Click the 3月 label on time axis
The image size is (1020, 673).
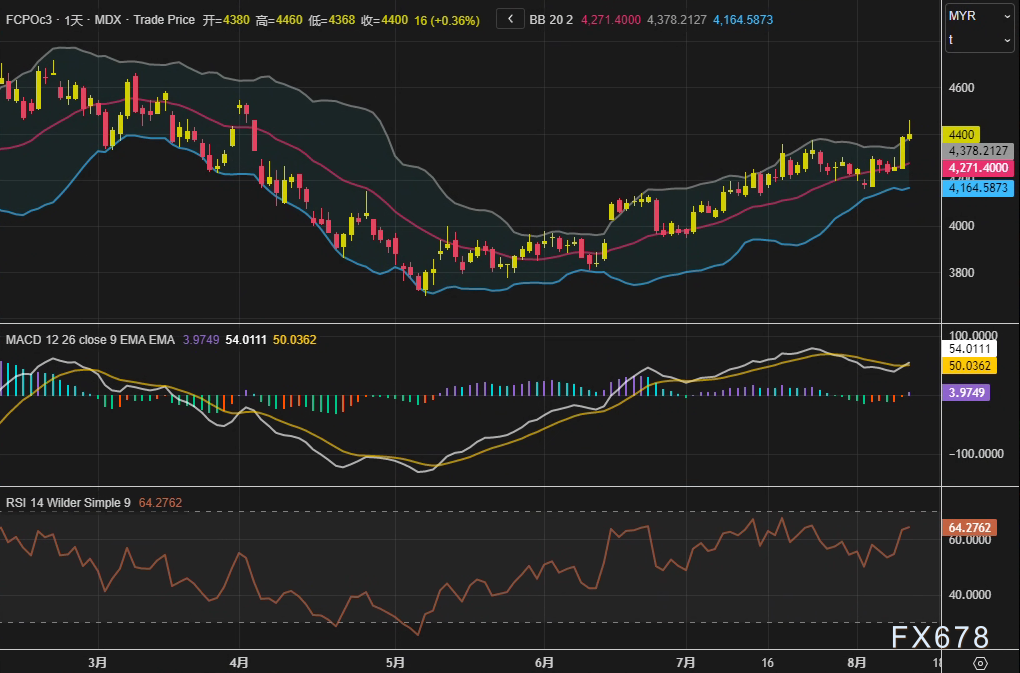[x=97, y=662]
